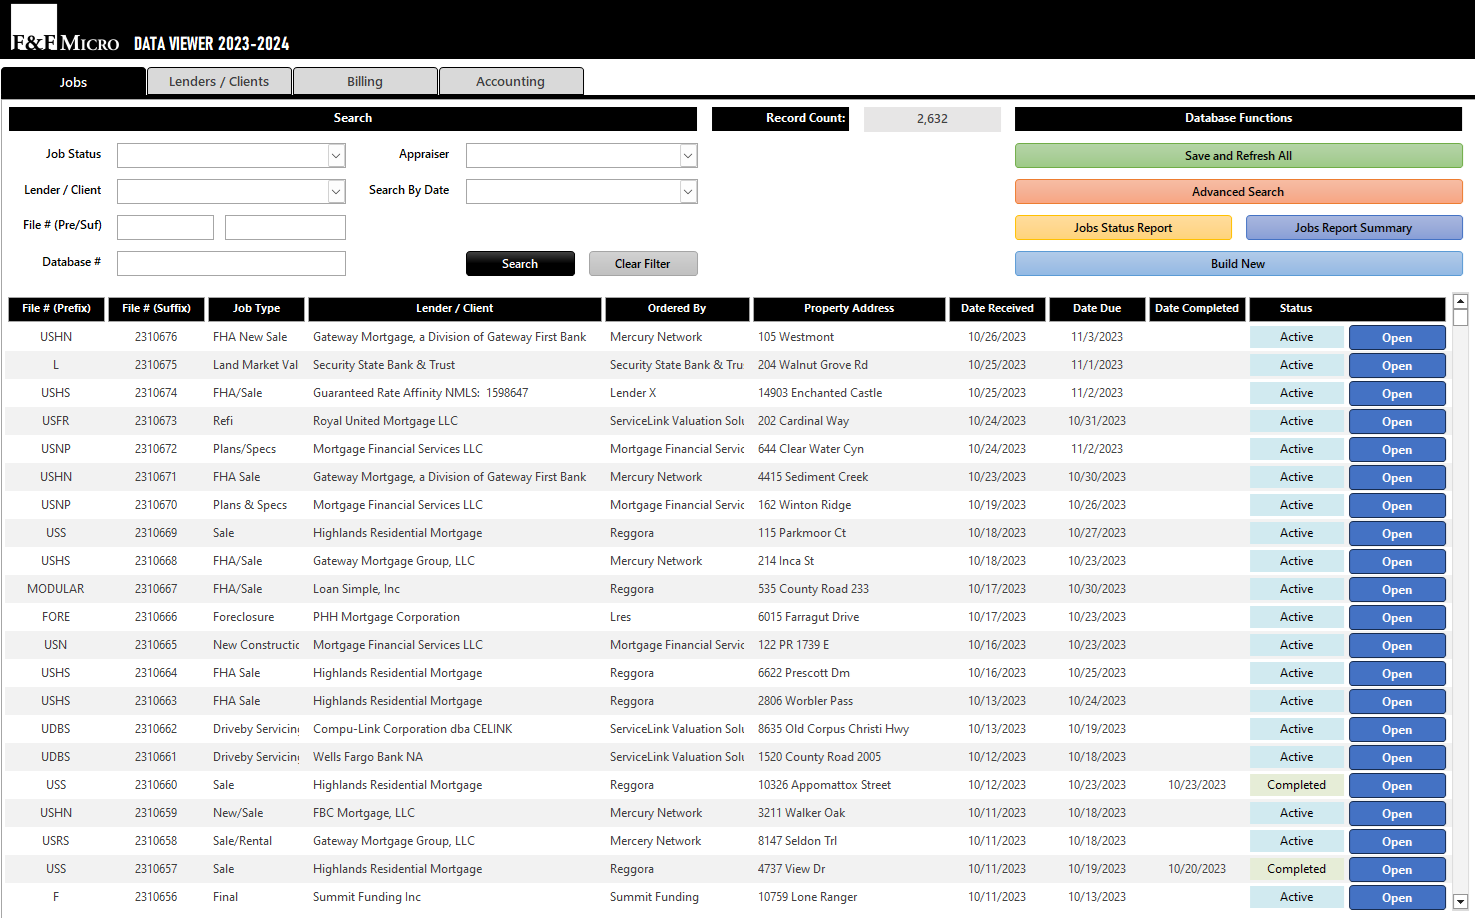Click the Lender / Client column header
This screenshot has height=918, width=1475.
click(x=455, y=308)
